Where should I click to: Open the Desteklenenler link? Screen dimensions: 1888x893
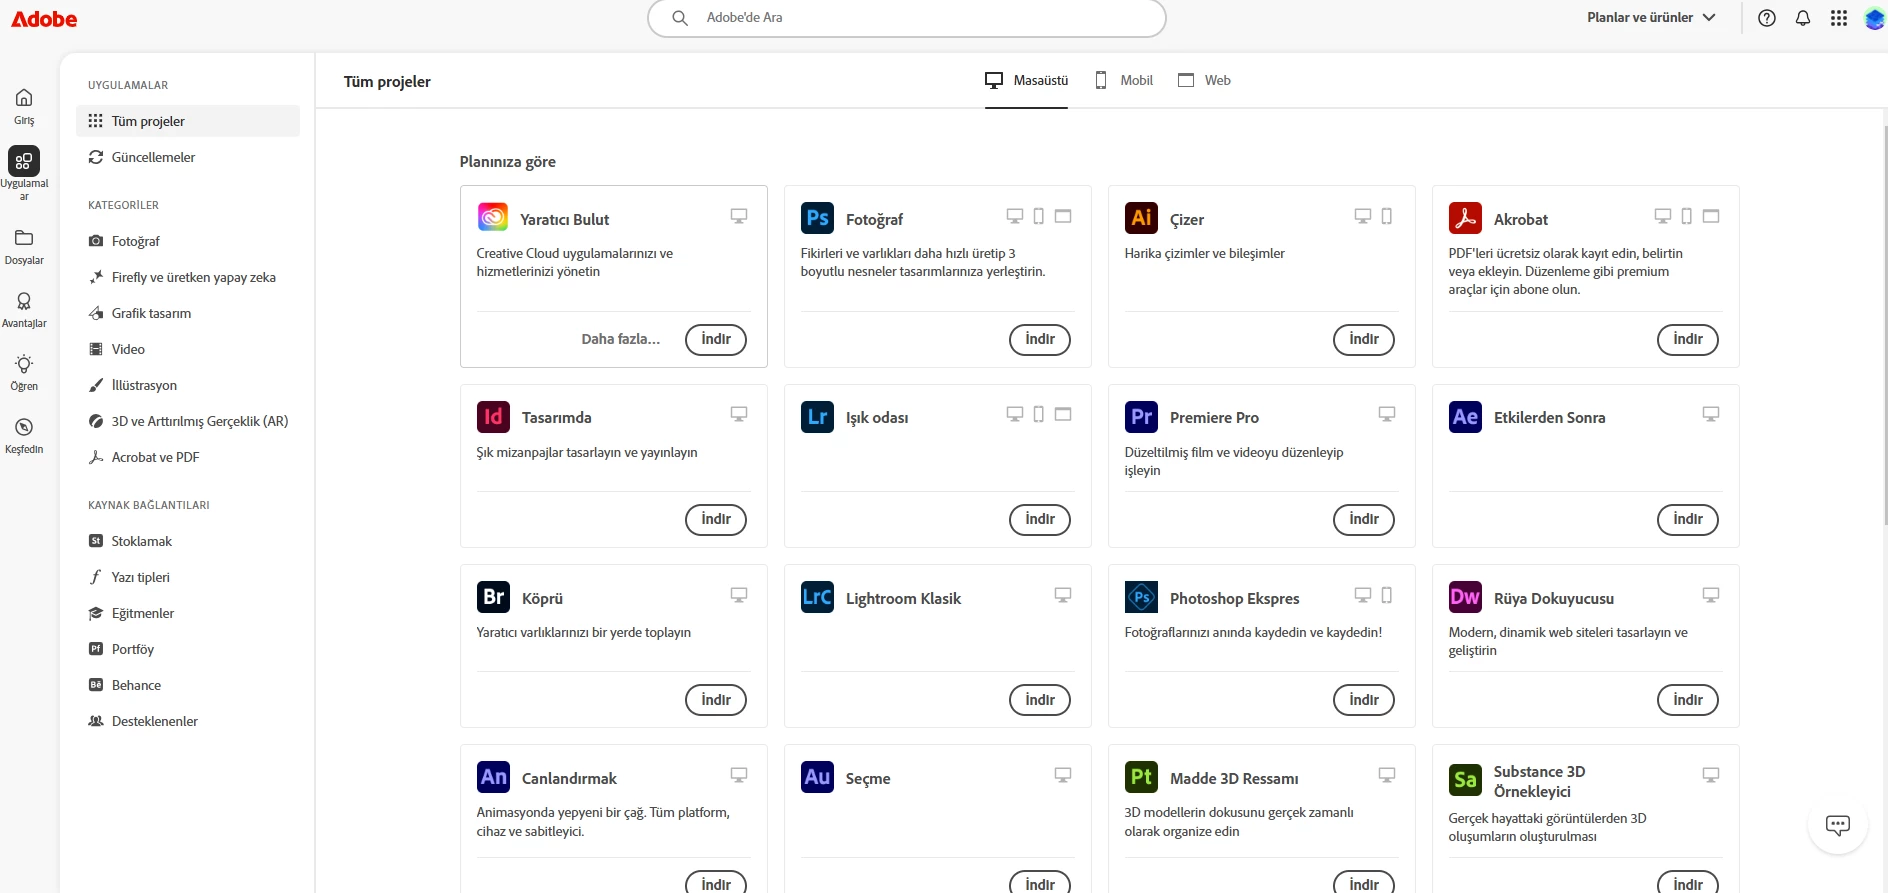[x=188, y=721]
